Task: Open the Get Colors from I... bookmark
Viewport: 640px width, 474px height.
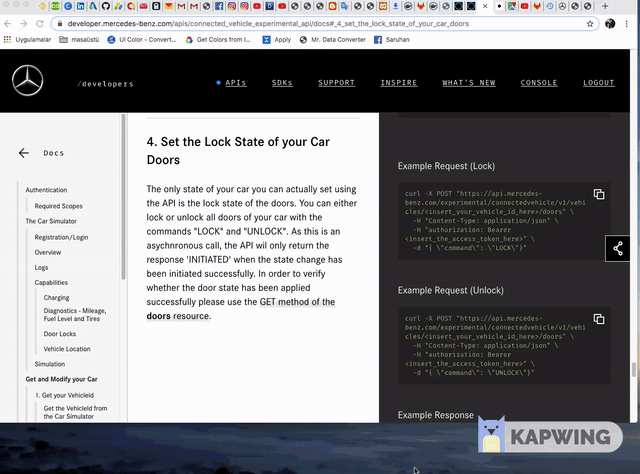Action: tap(218, 40)
